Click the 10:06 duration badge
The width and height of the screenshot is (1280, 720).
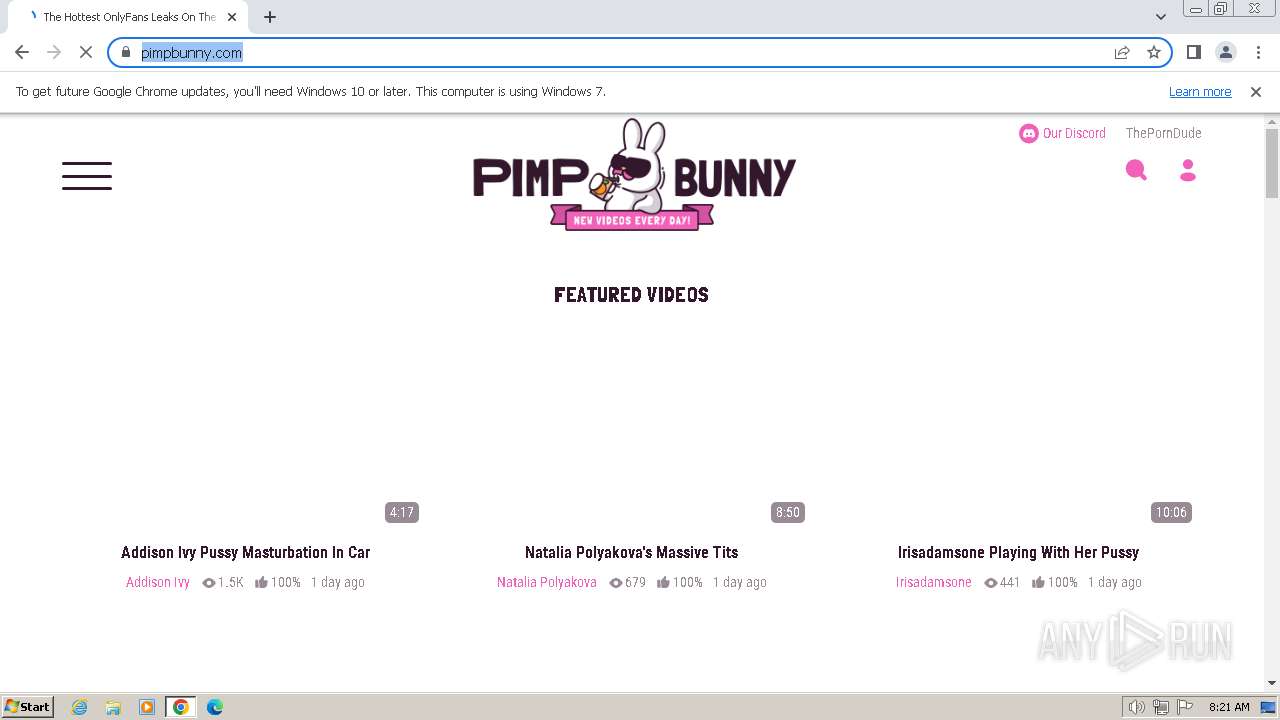pos(1171,512)
